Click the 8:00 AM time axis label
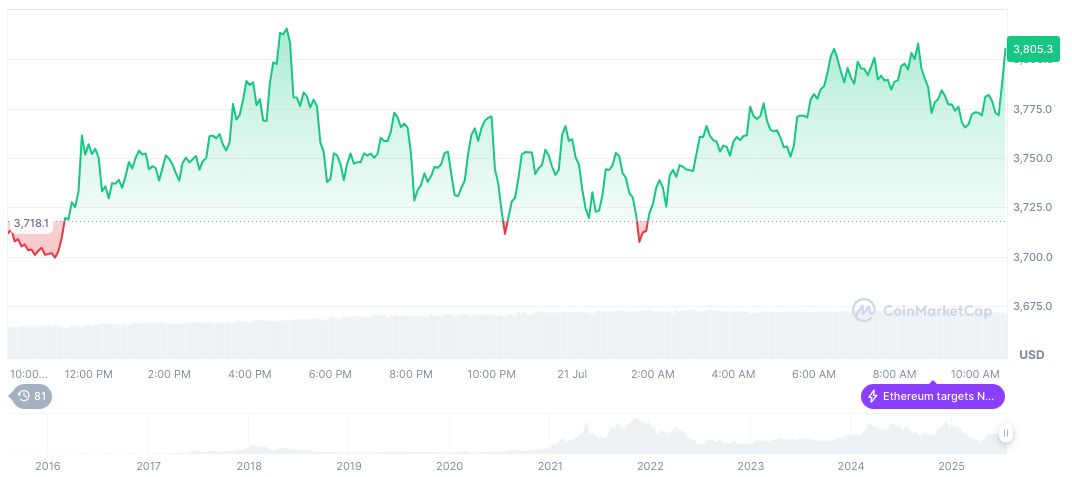 [894, 374]
